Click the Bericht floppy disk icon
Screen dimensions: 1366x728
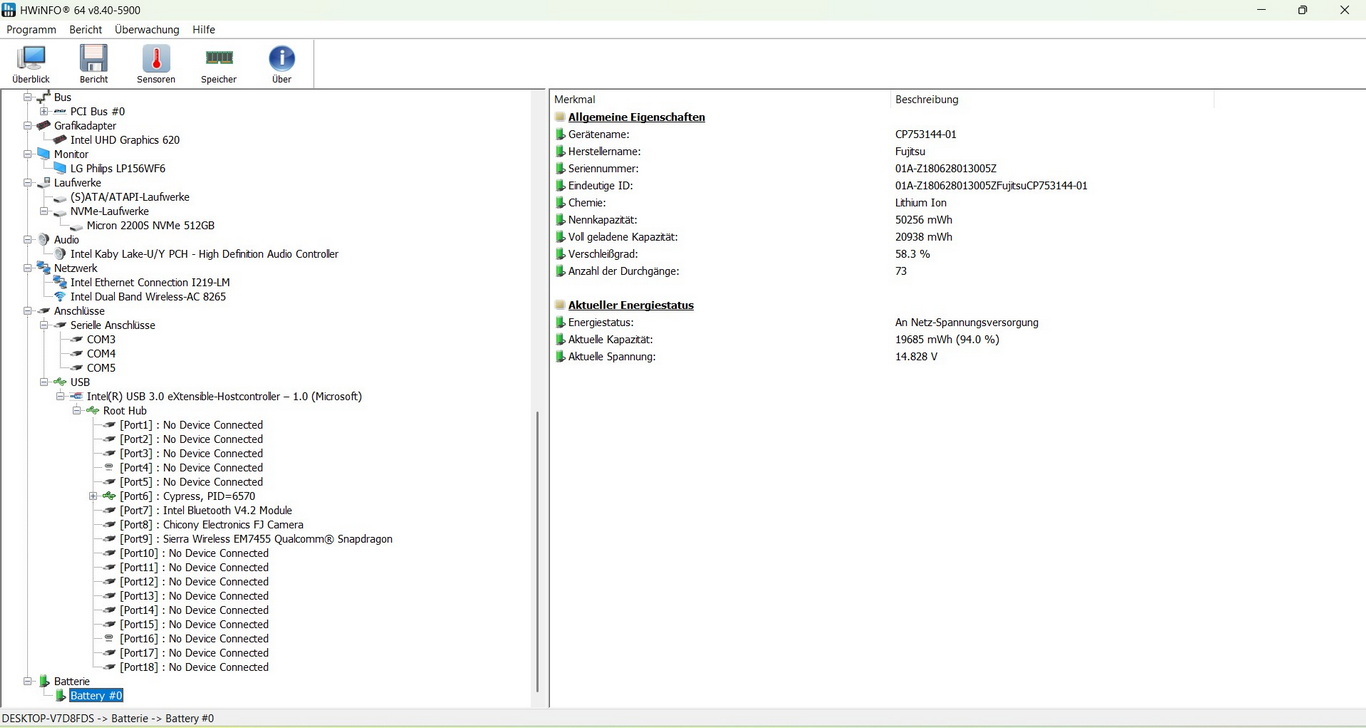pyautogui.click(x=93, y=64)
